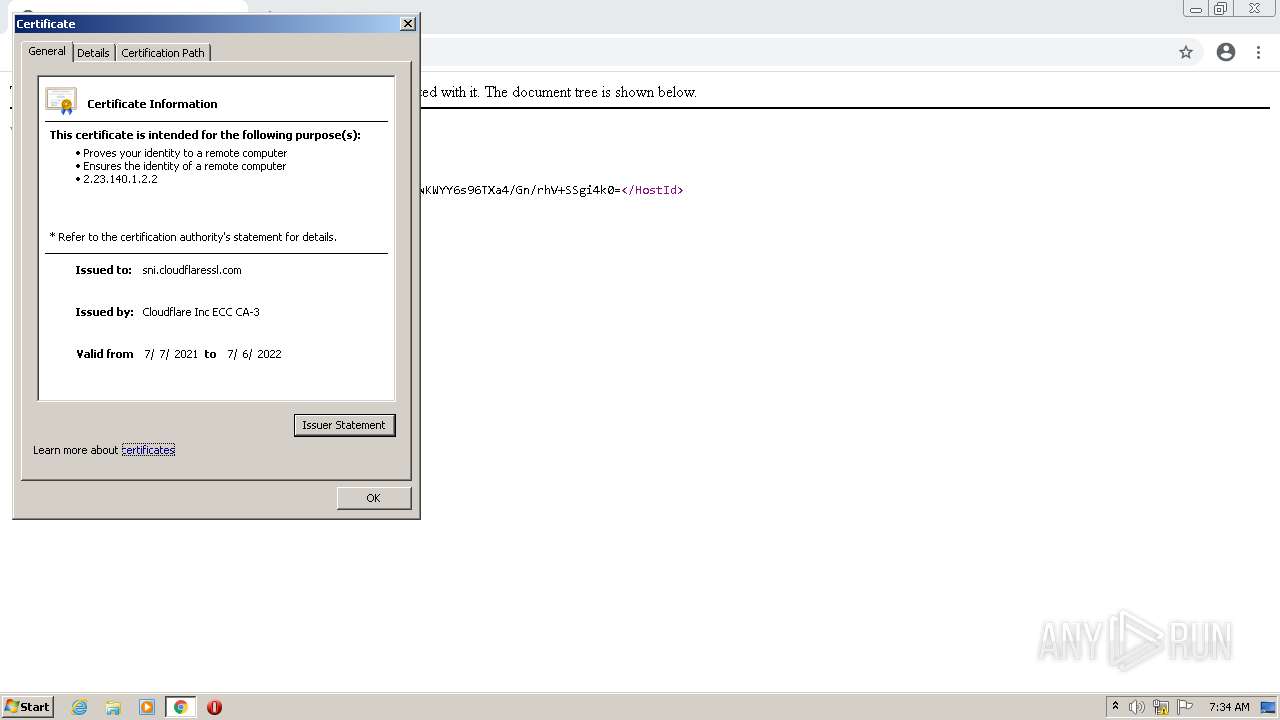Open the Action Center flag icon
The width and height of the screenshot is (1280, 720).
(x=1185, y=707)
